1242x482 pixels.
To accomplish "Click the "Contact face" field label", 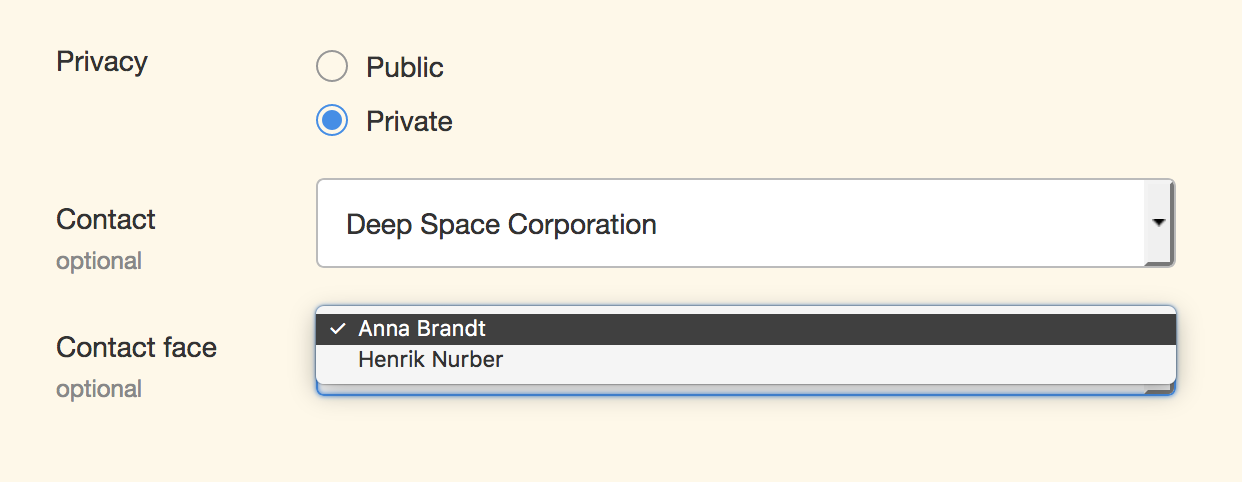I will (136, 348).
